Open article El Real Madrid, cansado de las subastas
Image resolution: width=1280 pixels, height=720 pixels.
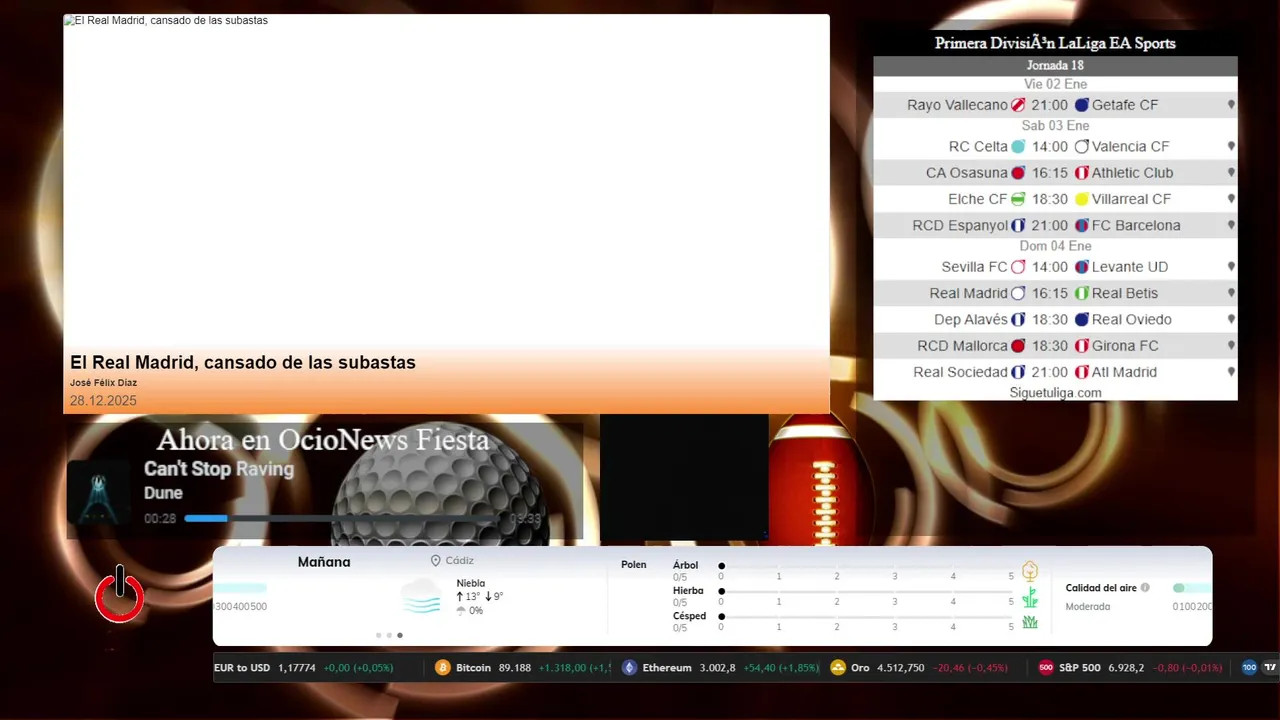point(243,362)
